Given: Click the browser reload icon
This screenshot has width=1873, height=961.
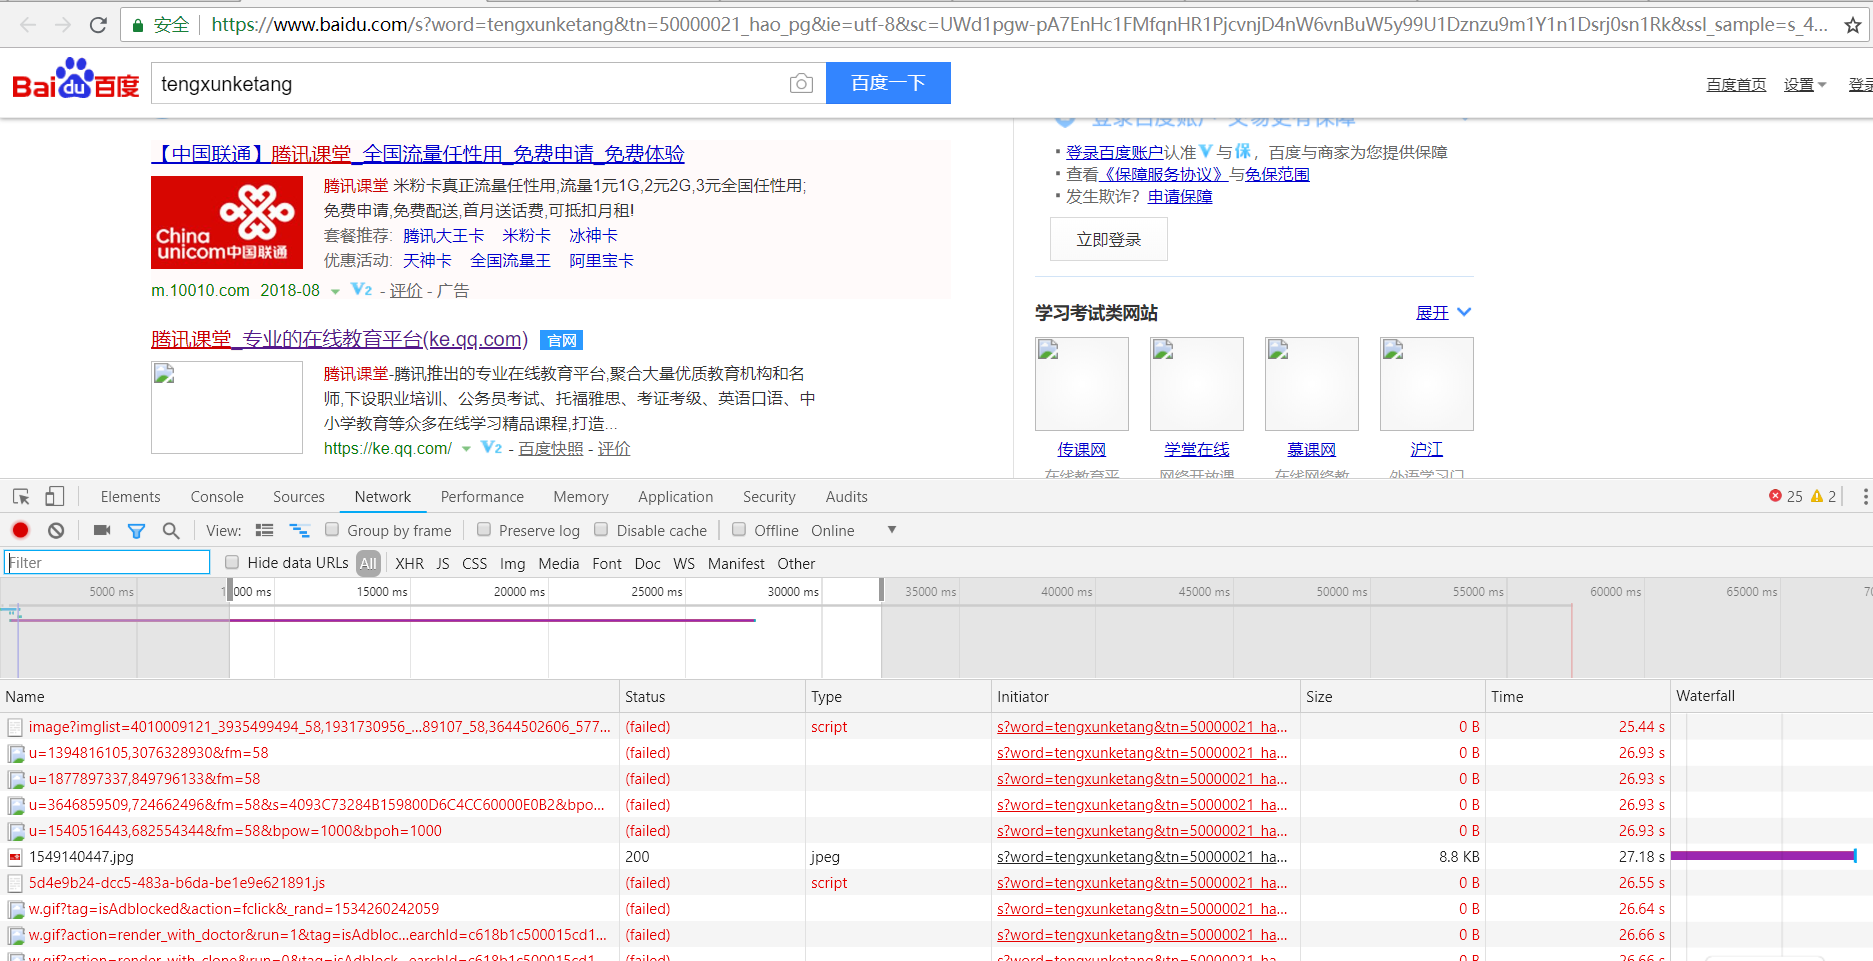Looking at the screenshot, I should tap(98, 25).
